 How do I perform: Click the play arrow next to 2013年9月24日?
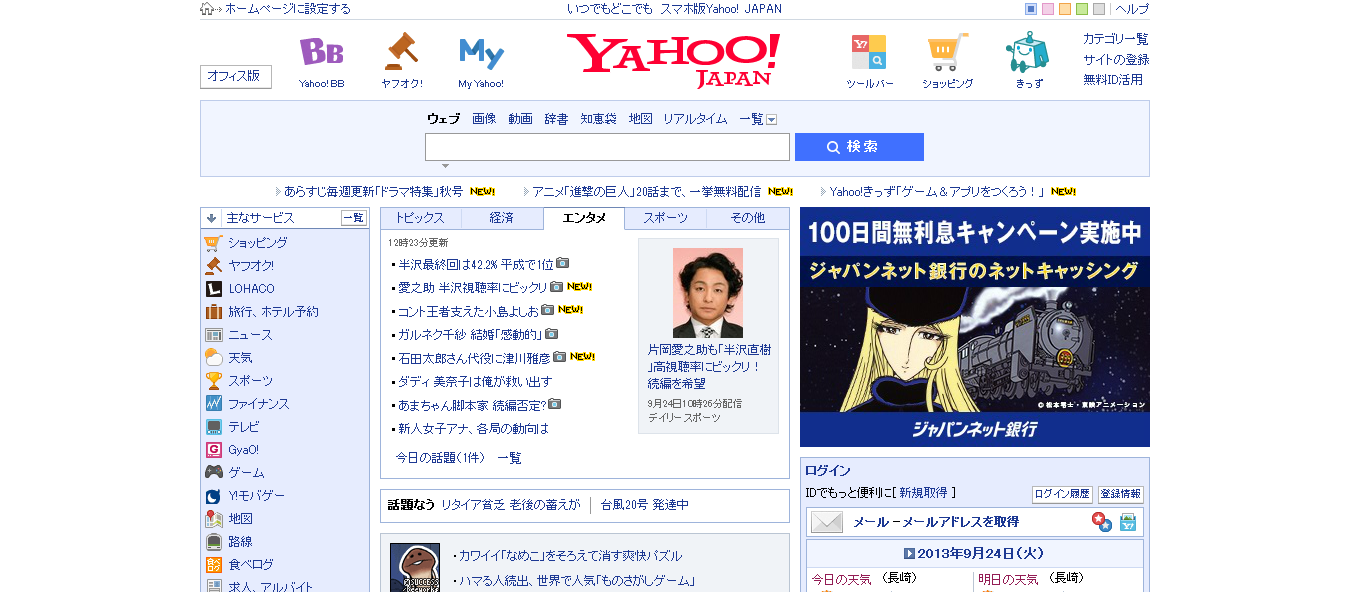point(909,553)
